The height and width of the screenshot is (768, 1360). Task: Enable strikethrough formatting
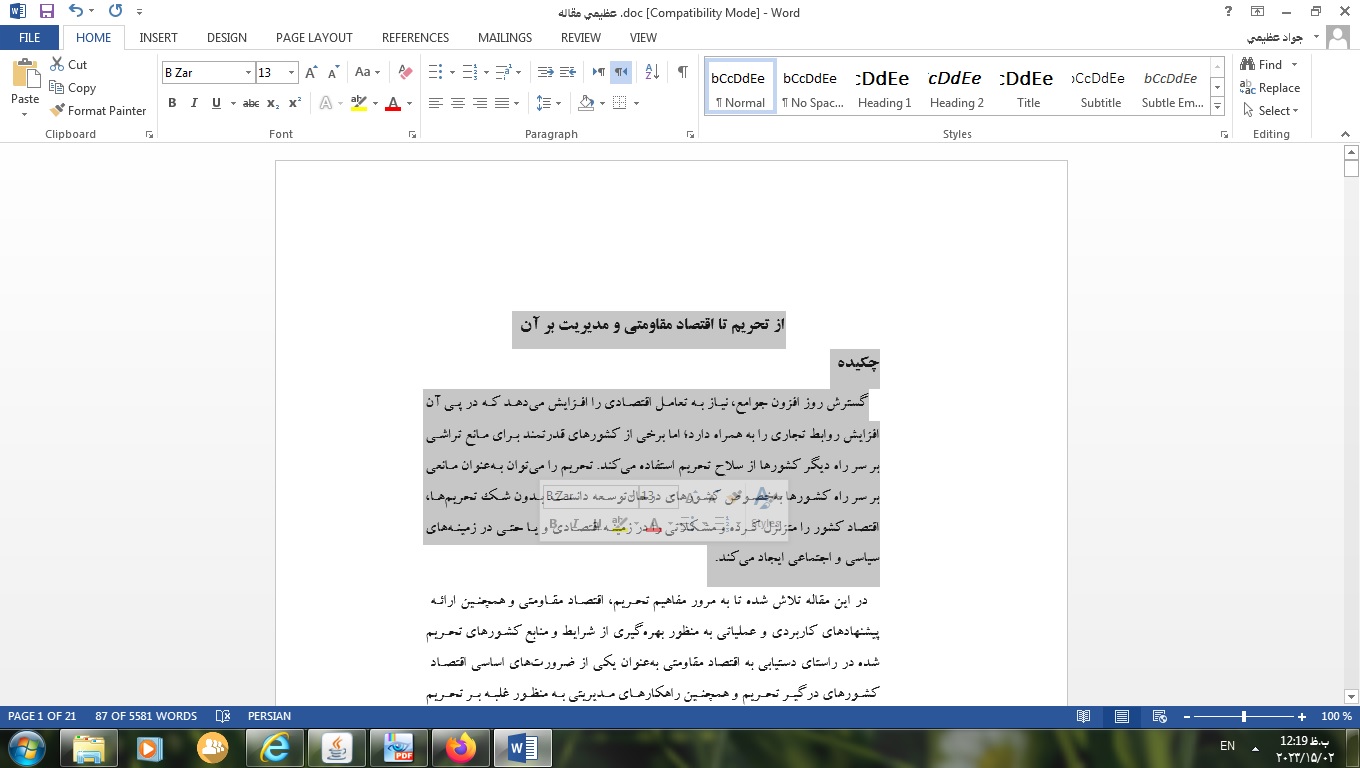point(252,103)
